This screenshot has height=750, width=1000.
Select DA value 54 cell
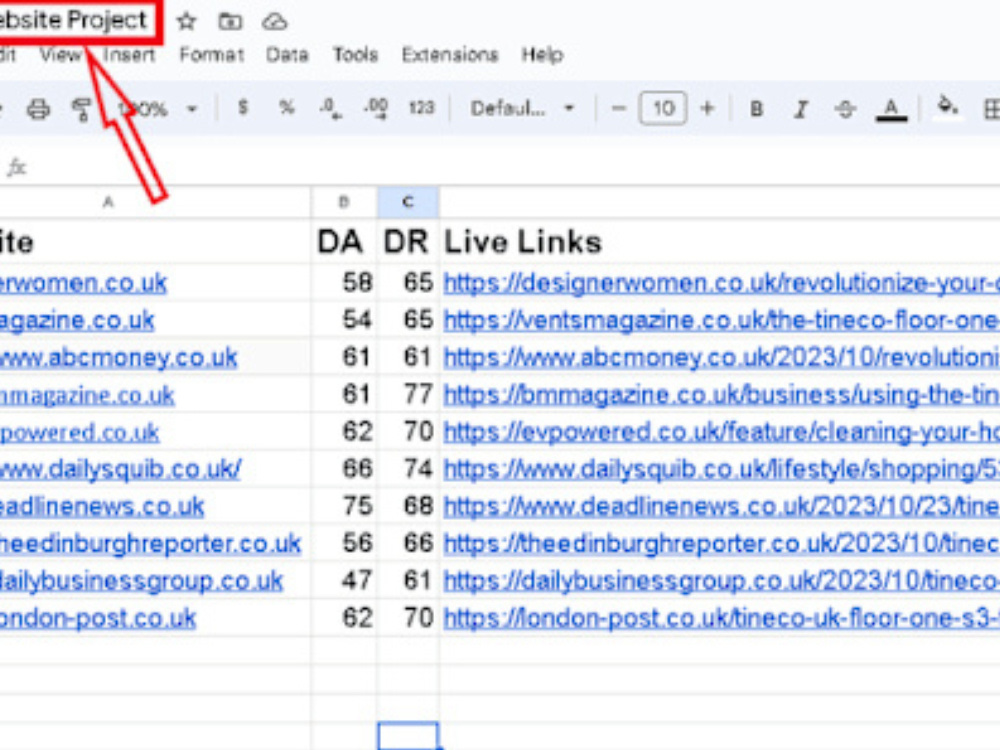[344, 320]
